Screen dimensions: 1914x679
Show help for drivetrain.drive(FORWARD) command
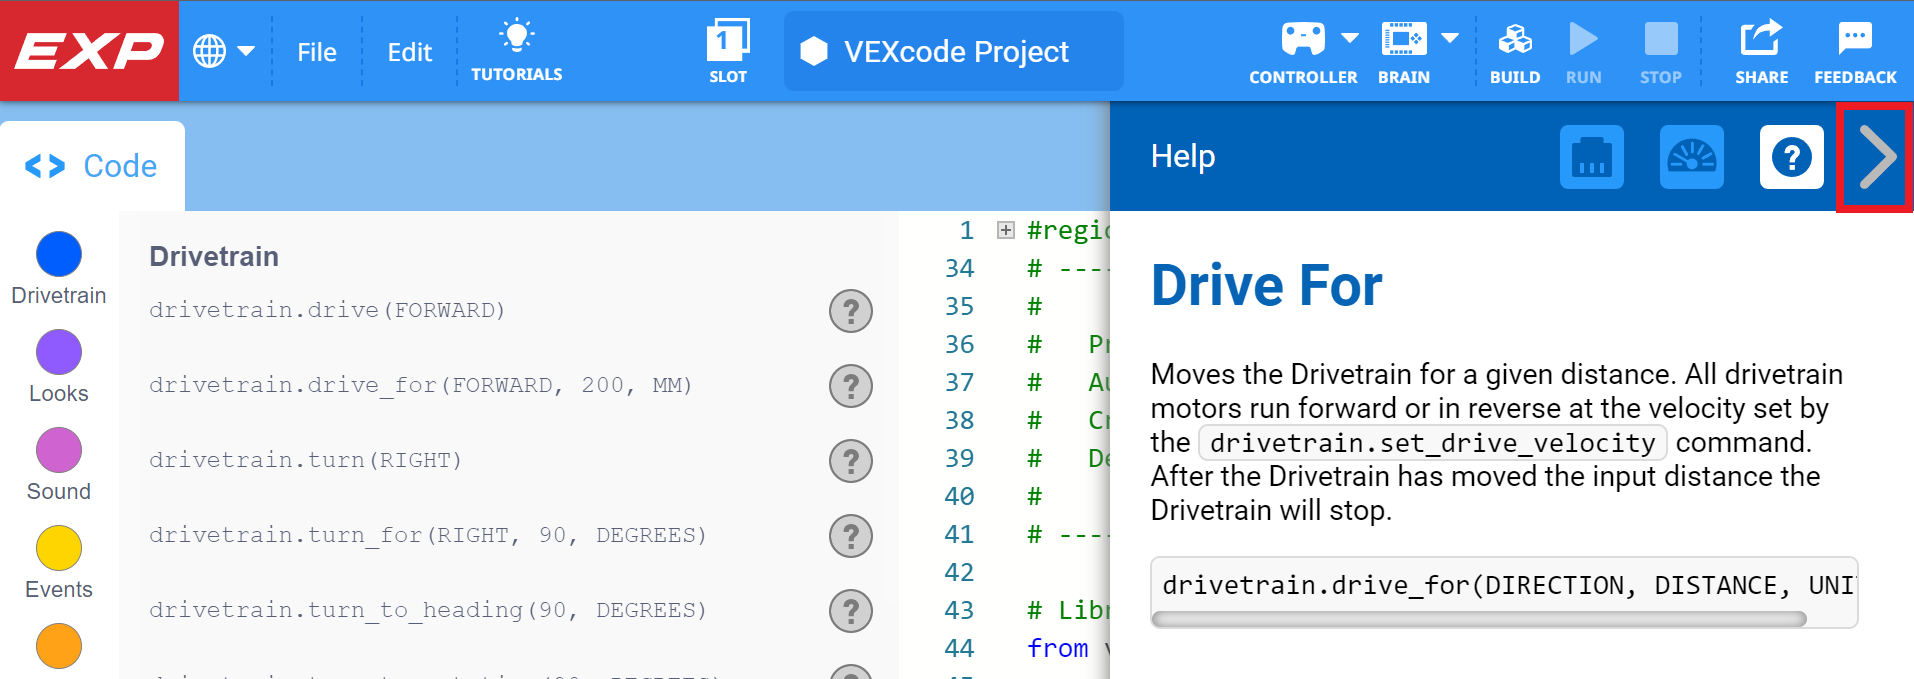pyautogui.click(x=850, y=311)
